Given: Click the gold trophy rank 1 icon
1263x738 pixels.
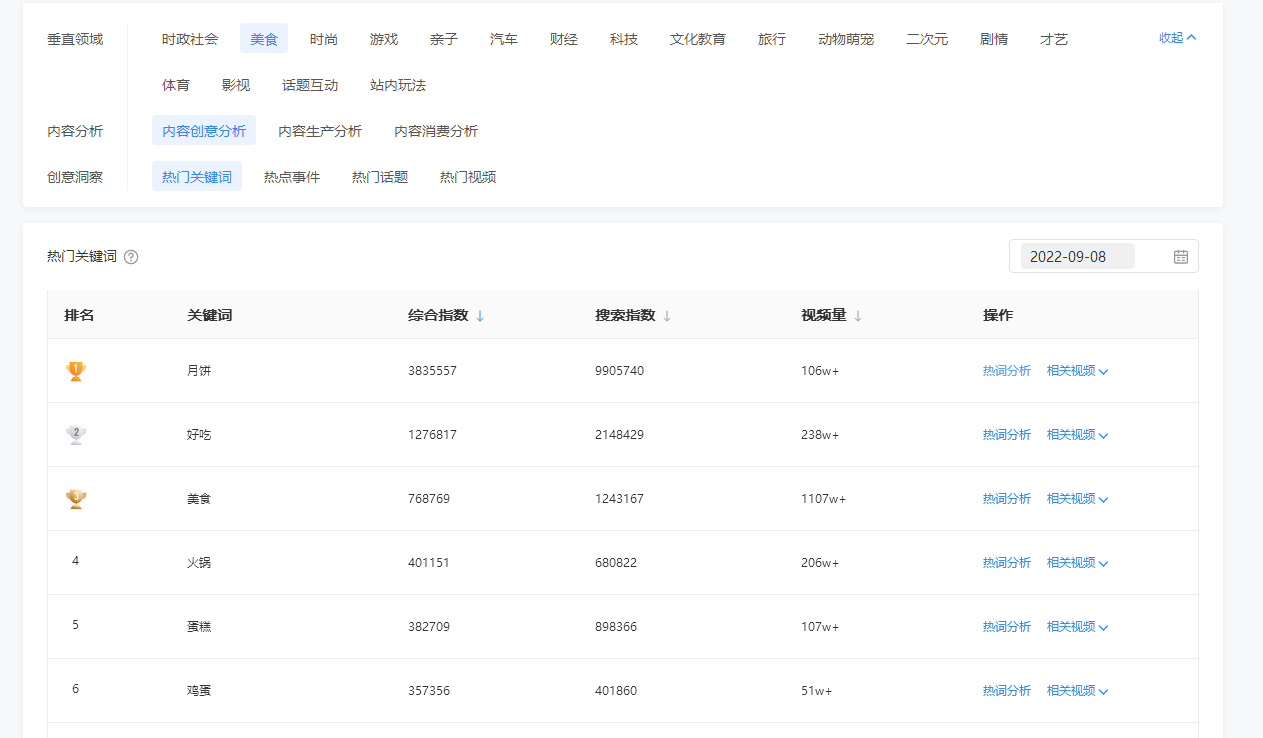Looking at the screenshot, I should pos(76,371).
